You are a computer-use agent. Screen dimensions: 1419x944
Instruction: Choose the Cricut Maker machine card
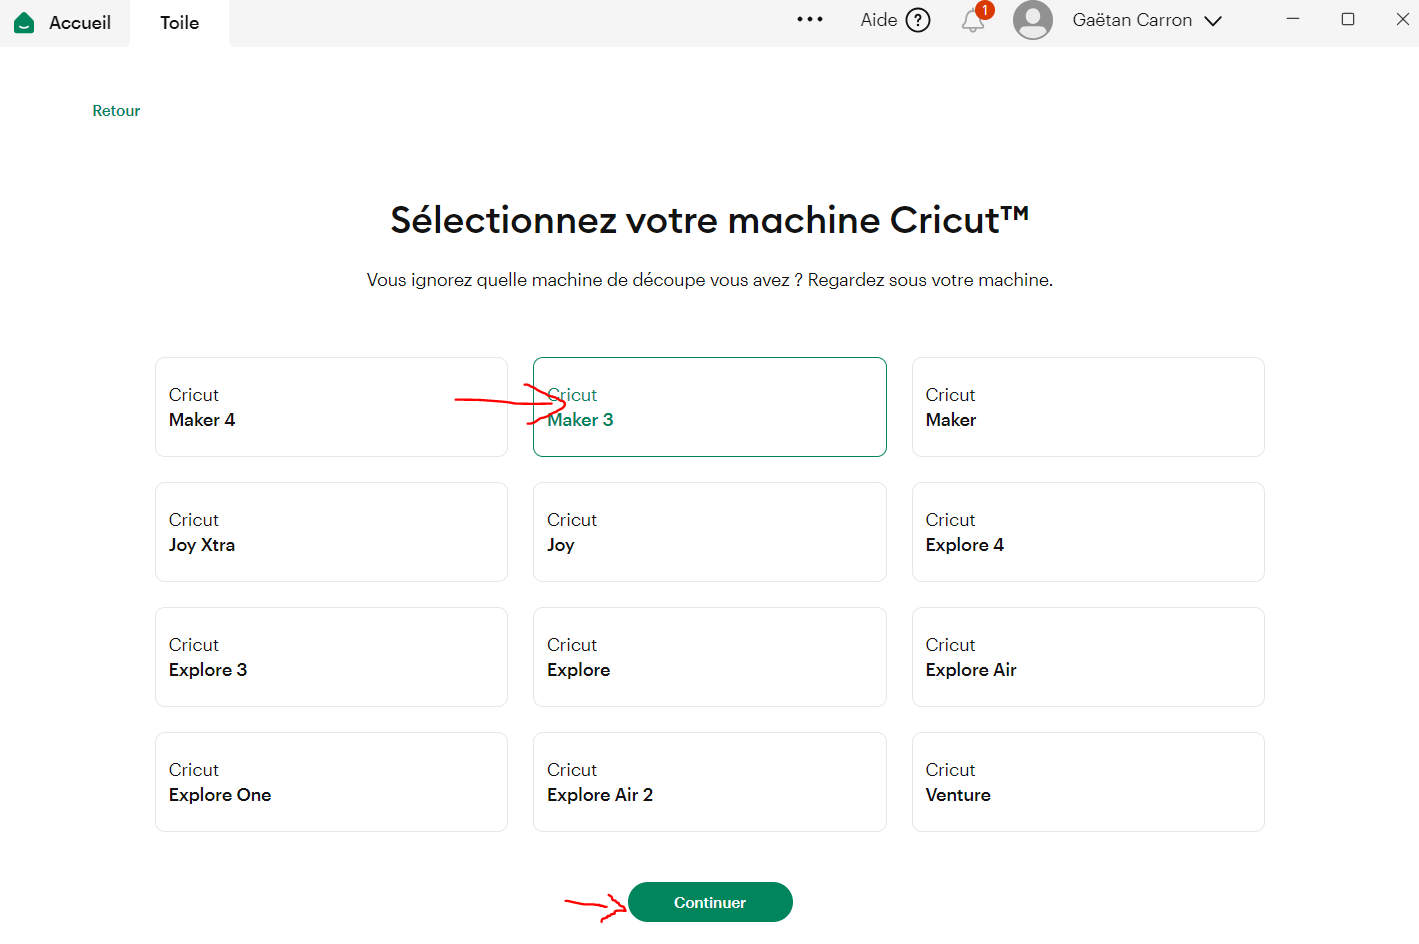tap(1088, 407)
